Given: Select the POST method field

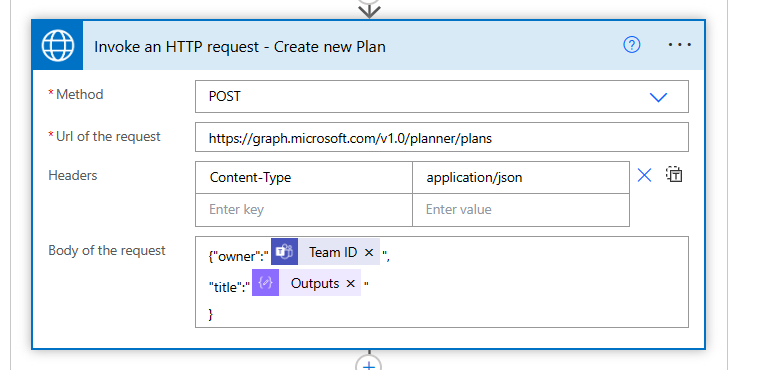Looking at the screenshot, I should click(x=441, y=96).
